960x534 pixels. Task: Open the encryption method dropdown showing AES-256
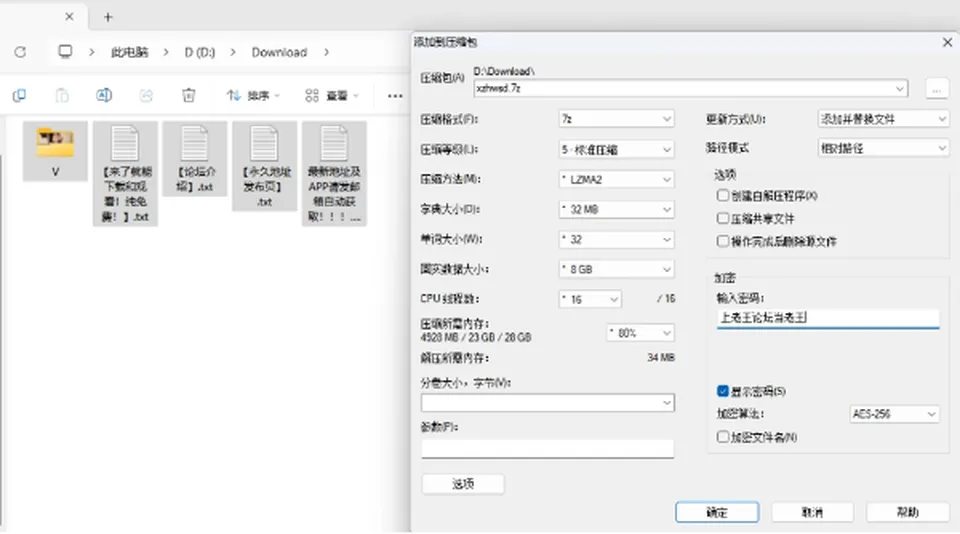point(894,414)
